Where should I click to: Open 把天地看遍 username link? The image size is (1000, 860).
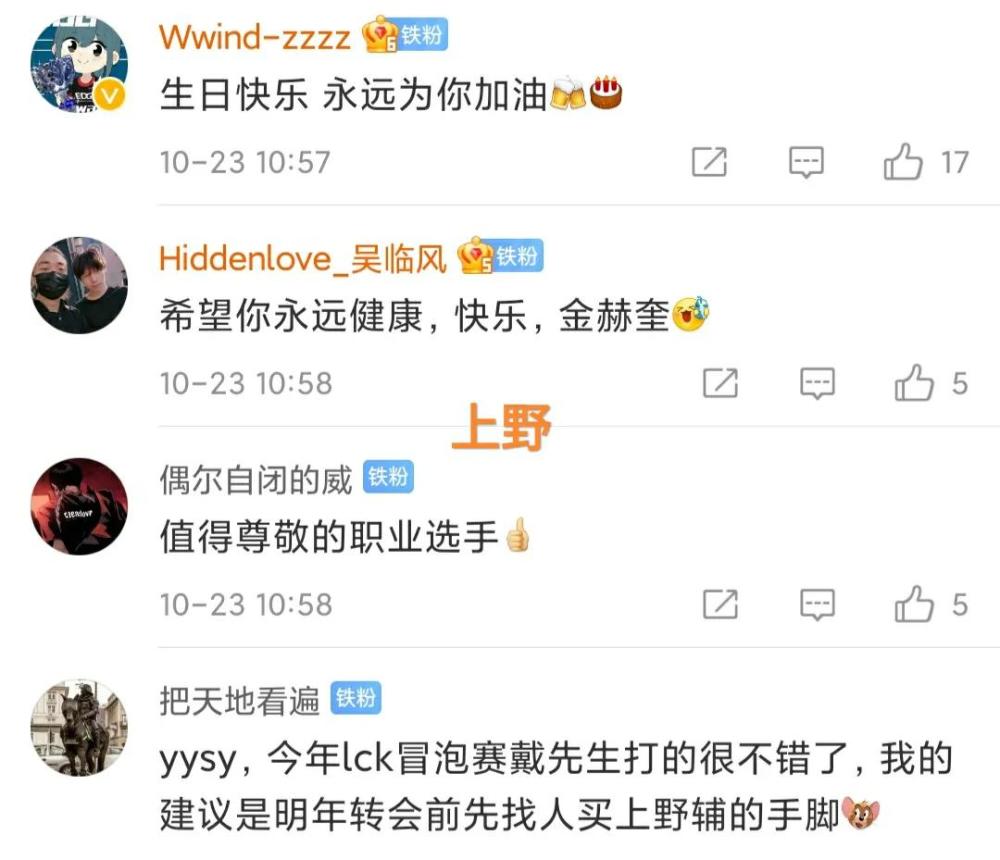coord(239,701)
